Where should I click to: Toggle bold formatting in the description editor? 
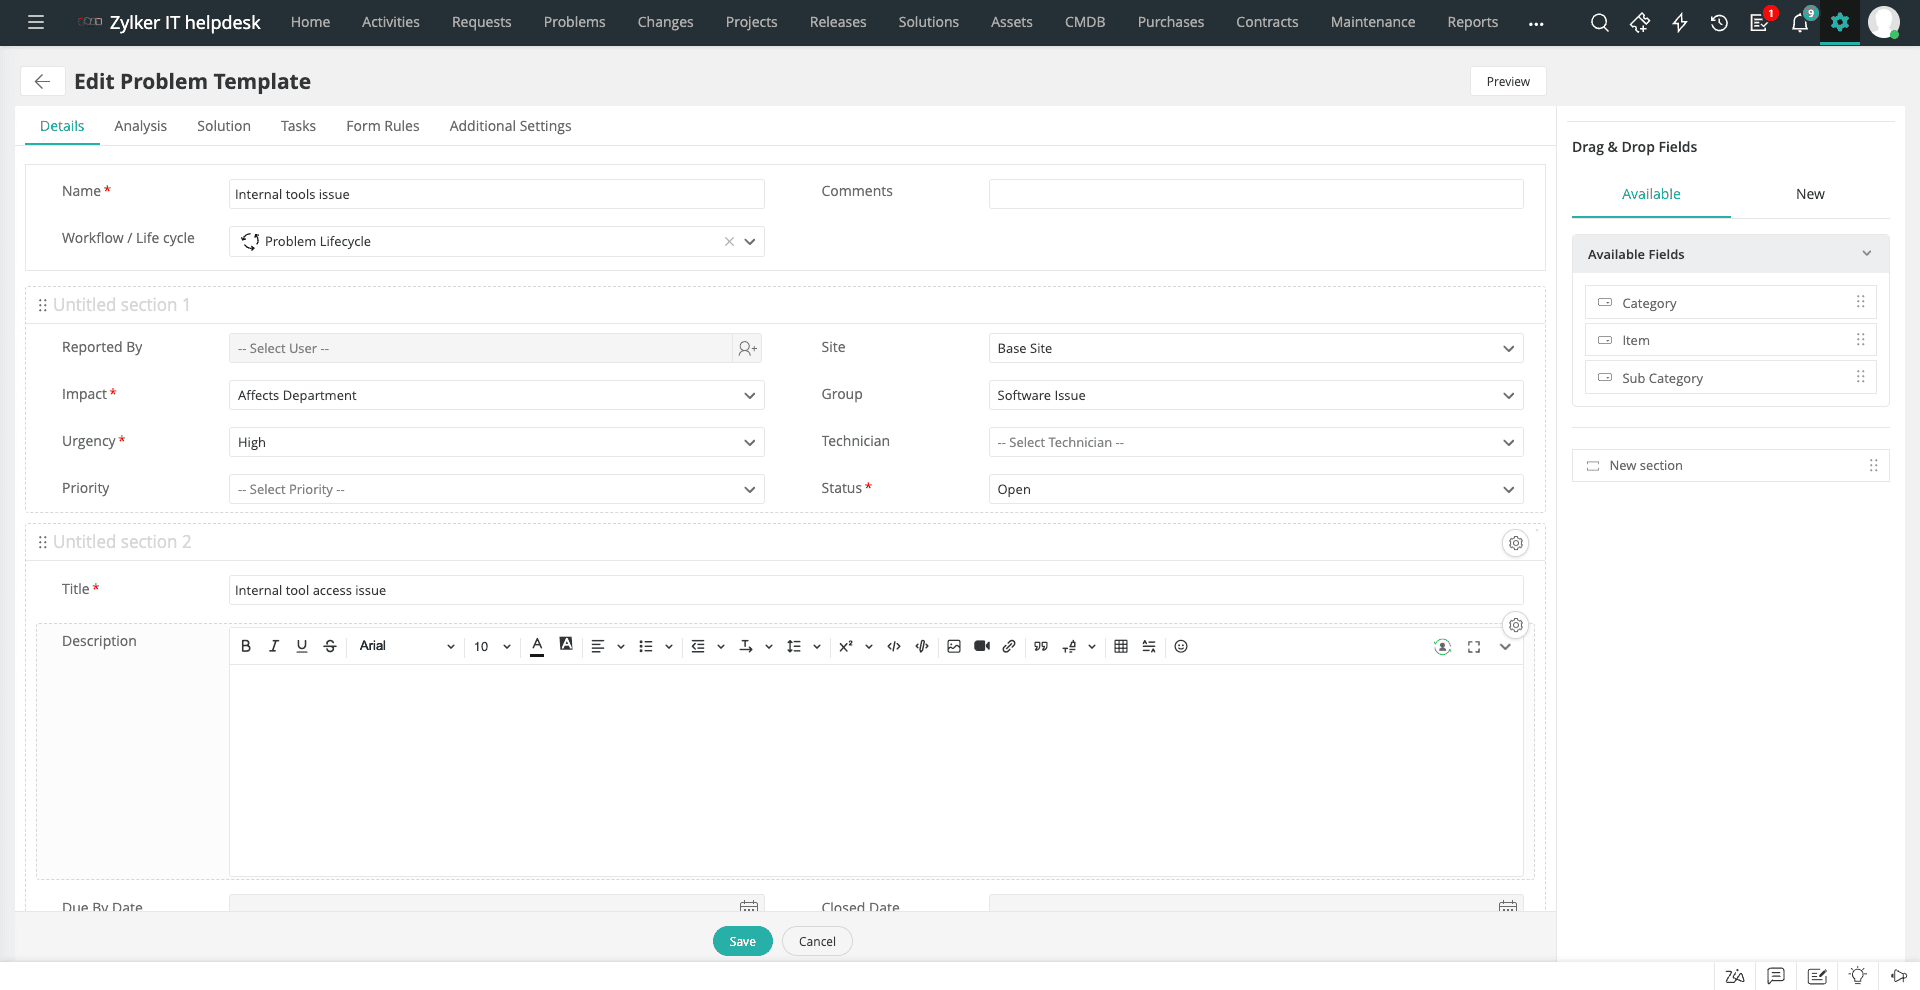245,646
